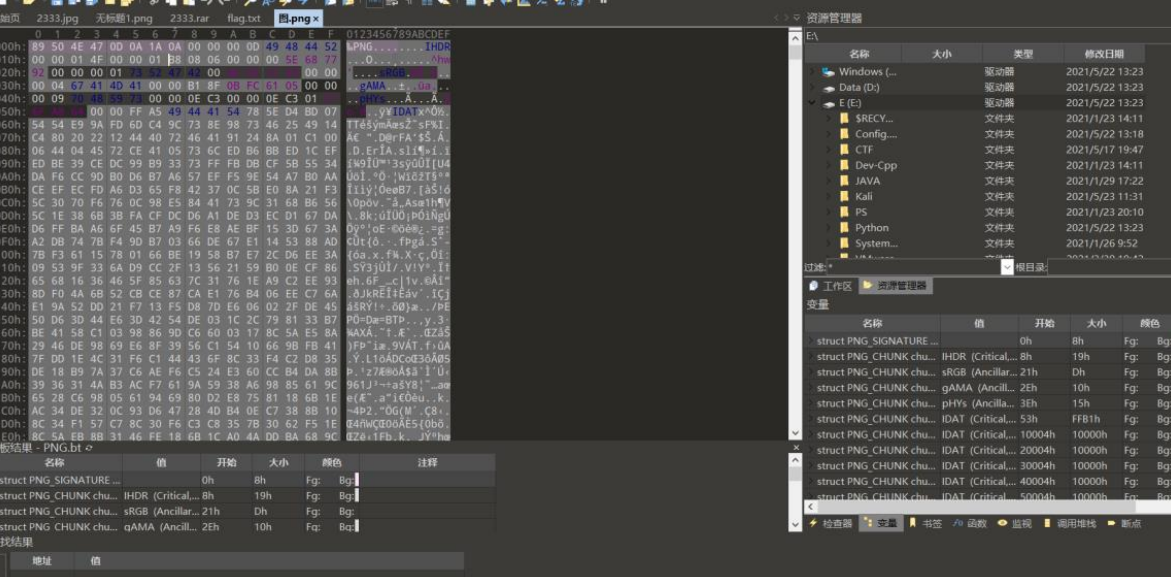Expand the $RECY... folder node
The image size is (1171, 577).
click(827, 118)
